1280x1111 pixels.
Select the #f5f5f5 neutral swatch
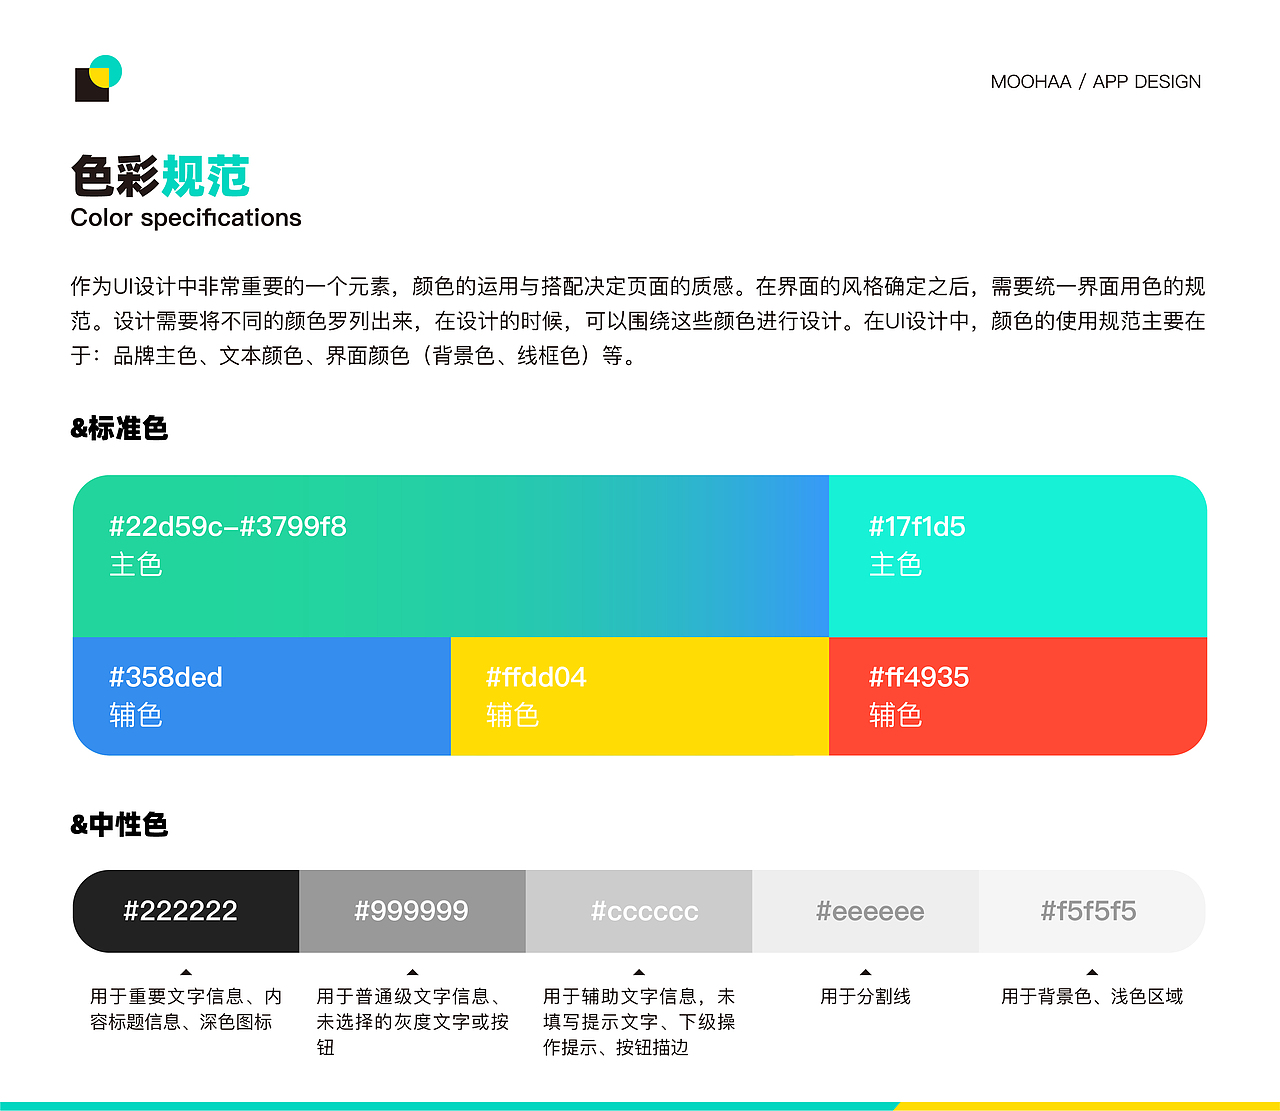(x=1092, y=911)
